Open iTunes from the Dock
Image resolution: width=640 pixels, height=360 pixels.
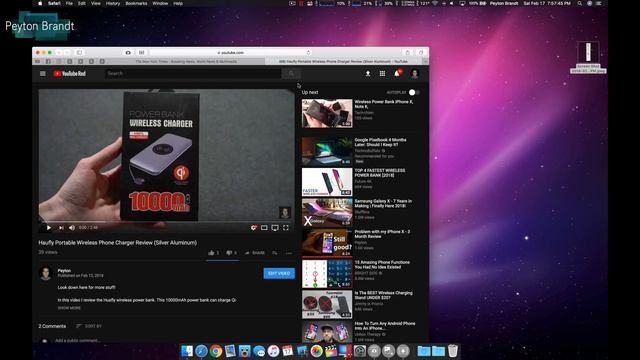pos(273,351)
